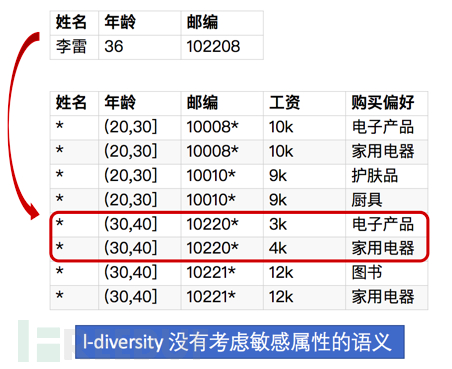Select the 图书 cell

[387, 273]
